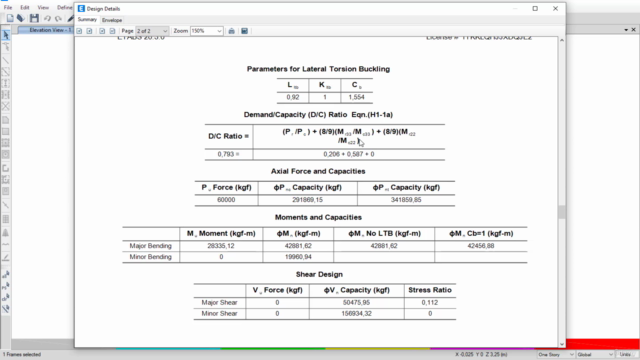The image size is (640, 360).
Task: Click the Pu Force value 60000
Action: (x=226, y=200)
